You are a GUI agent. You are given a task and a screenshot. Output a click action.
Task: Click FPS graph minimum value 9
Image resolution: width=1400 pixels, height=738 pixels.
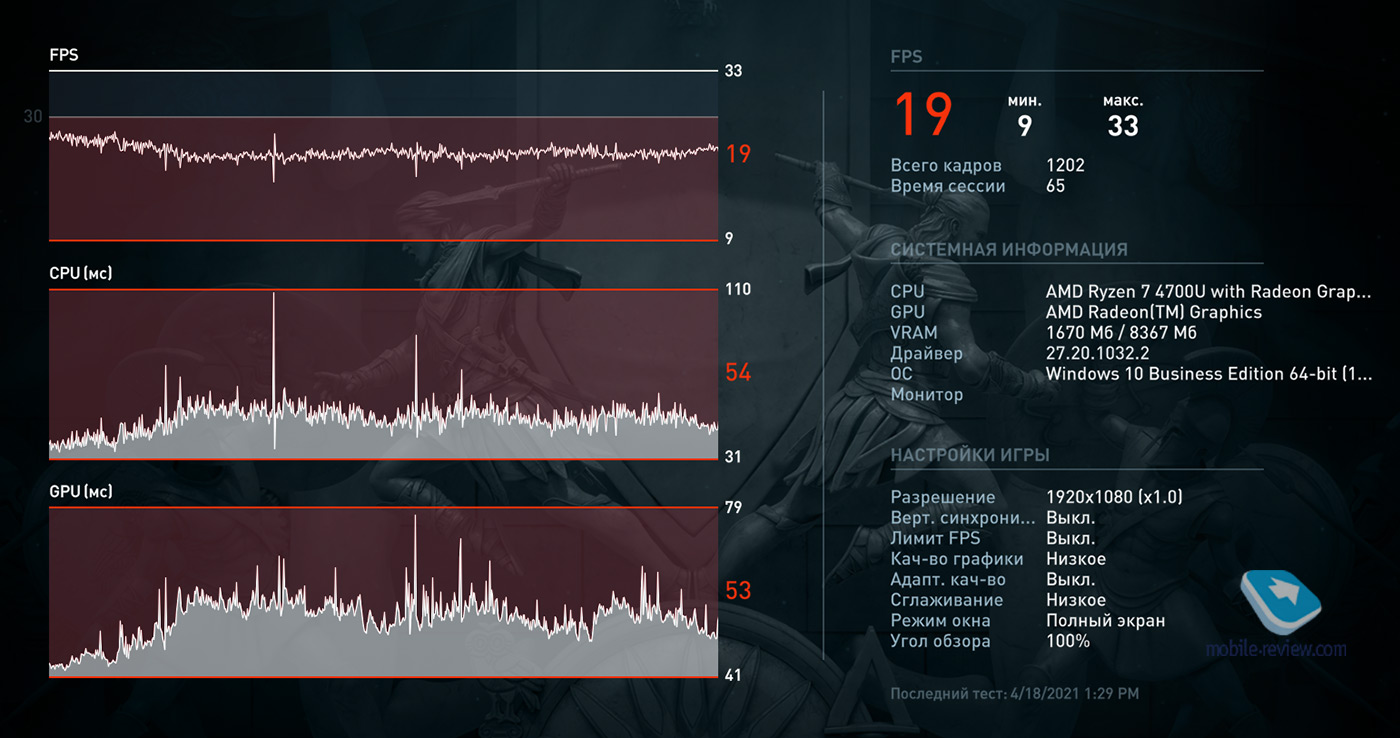click(x=729, y=238)
